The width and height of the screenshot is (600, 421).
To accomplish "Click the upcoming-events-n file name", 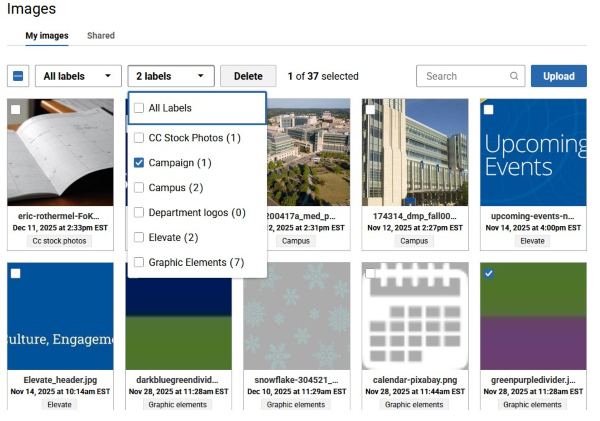I will coord(533,216).
